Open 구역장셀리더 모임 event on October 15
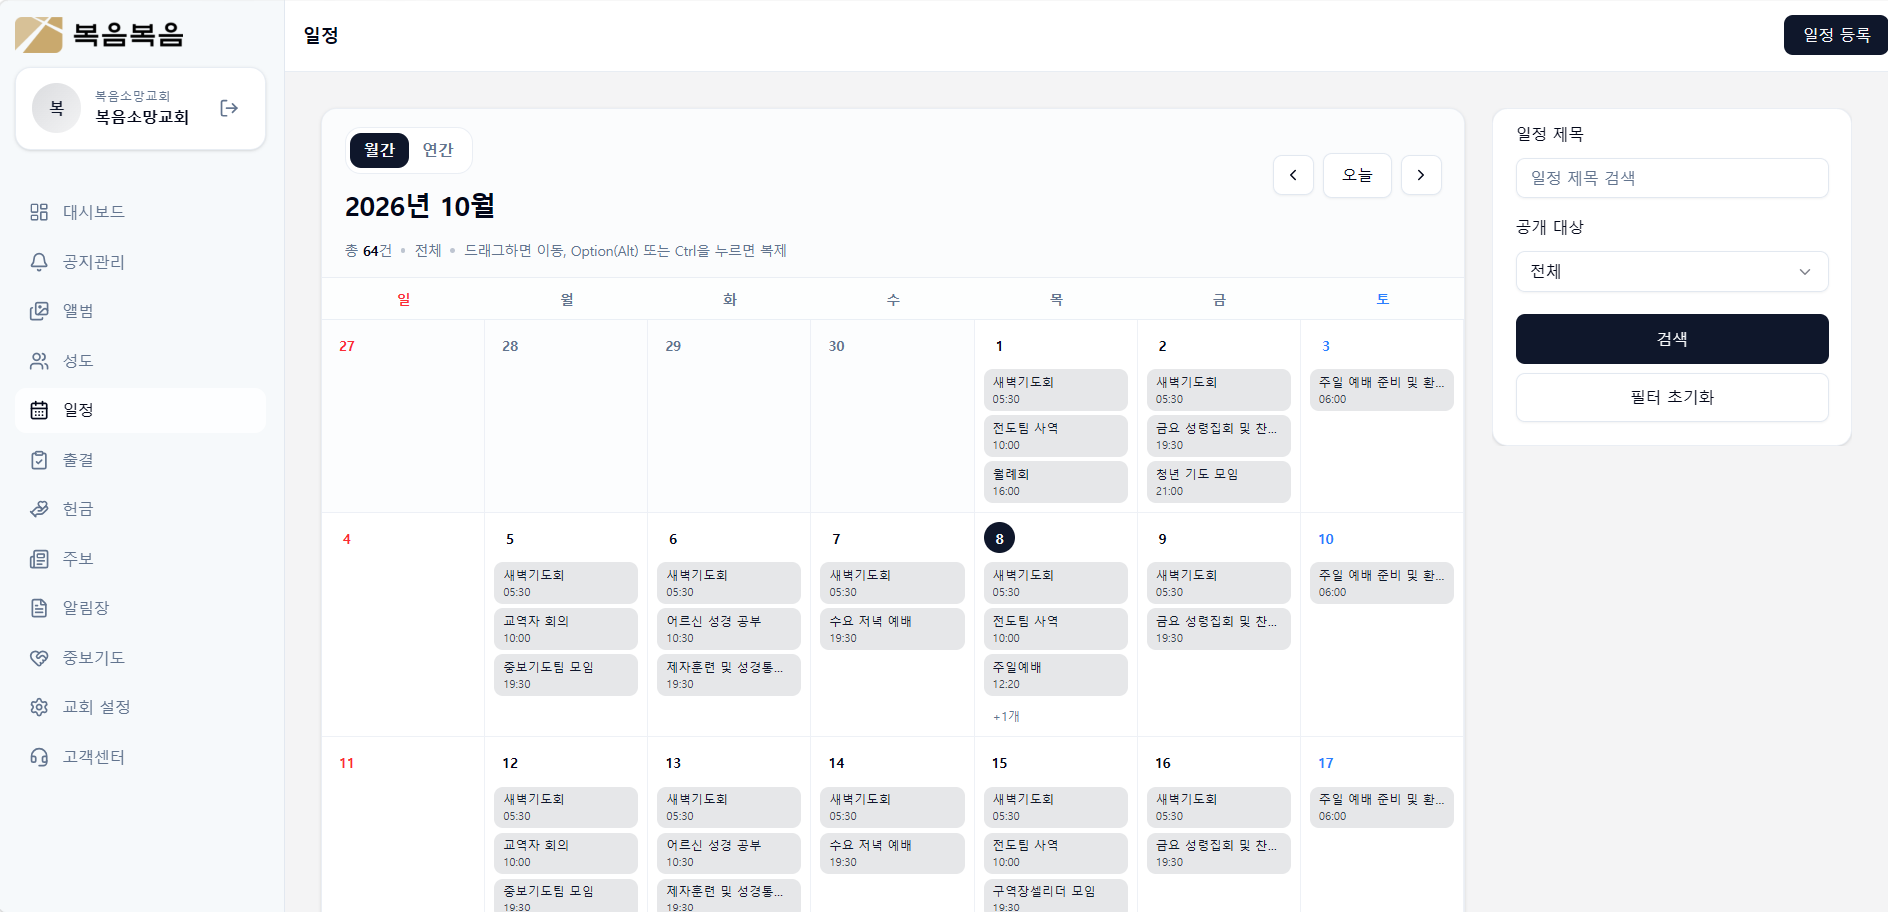 [x=1055, y=895]
